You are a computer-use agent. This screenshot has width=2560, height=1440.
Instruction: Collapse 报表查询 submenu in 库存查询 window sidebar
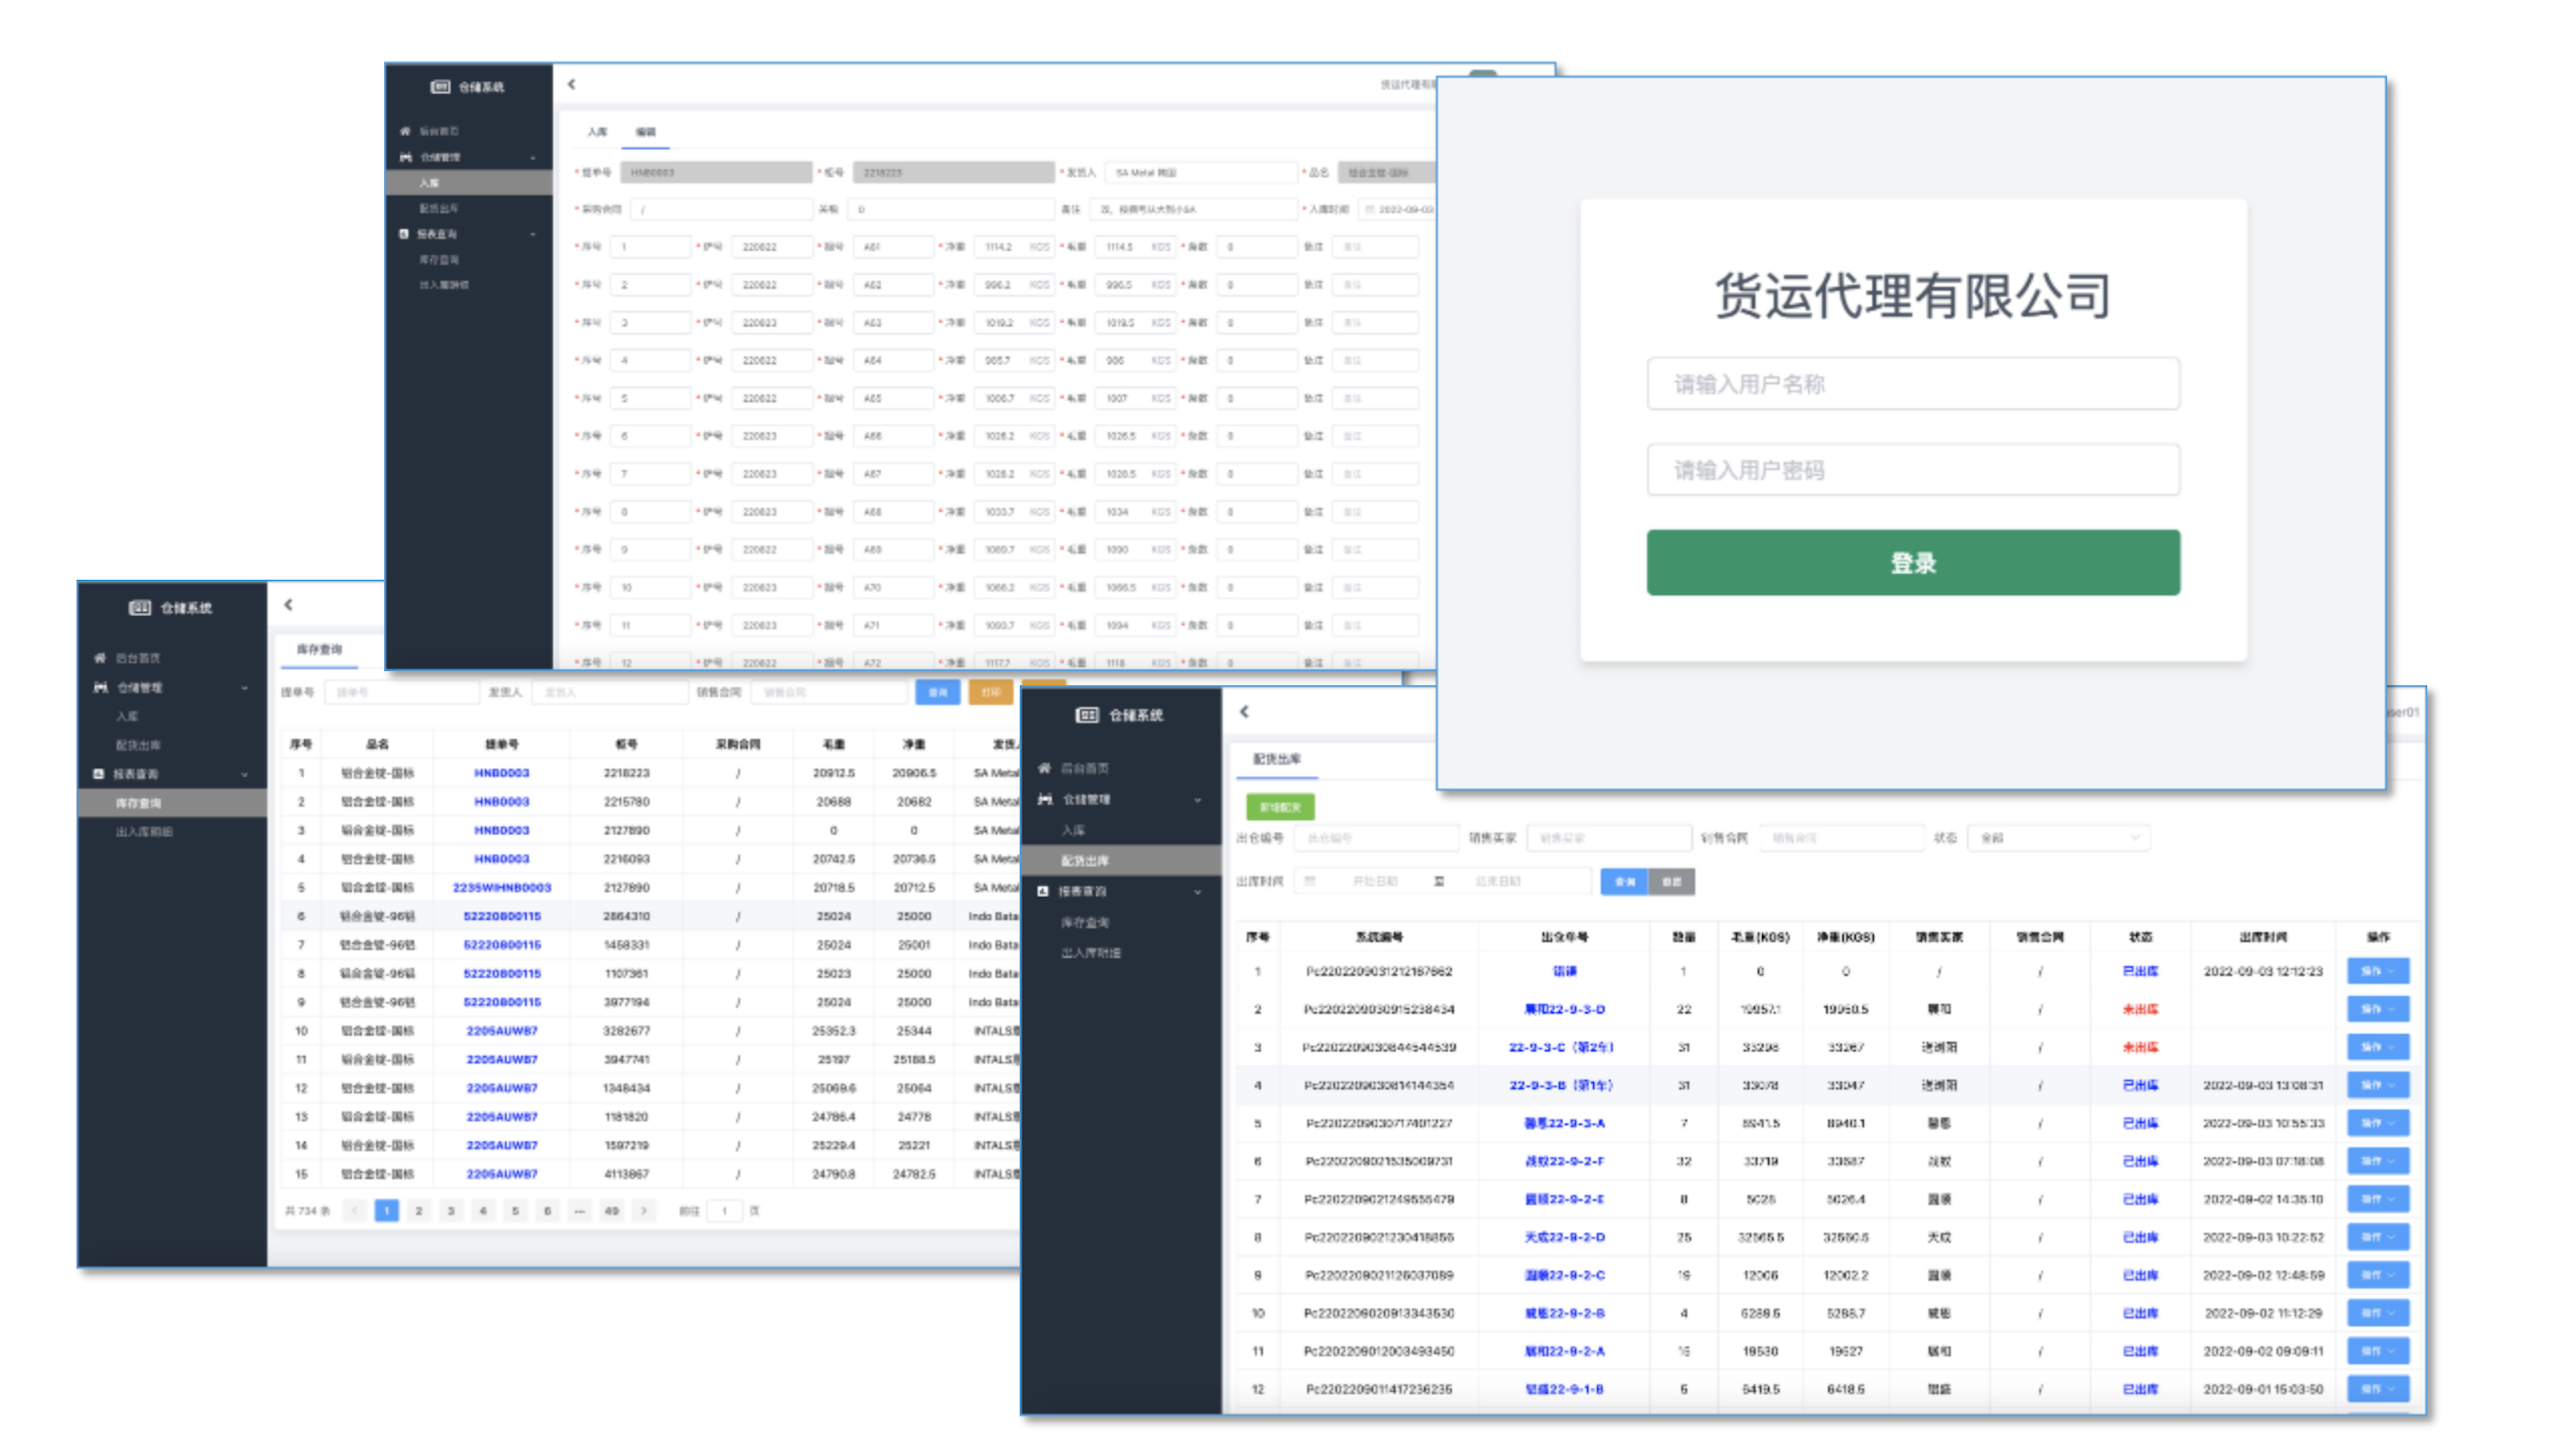[x=244, y=774]
